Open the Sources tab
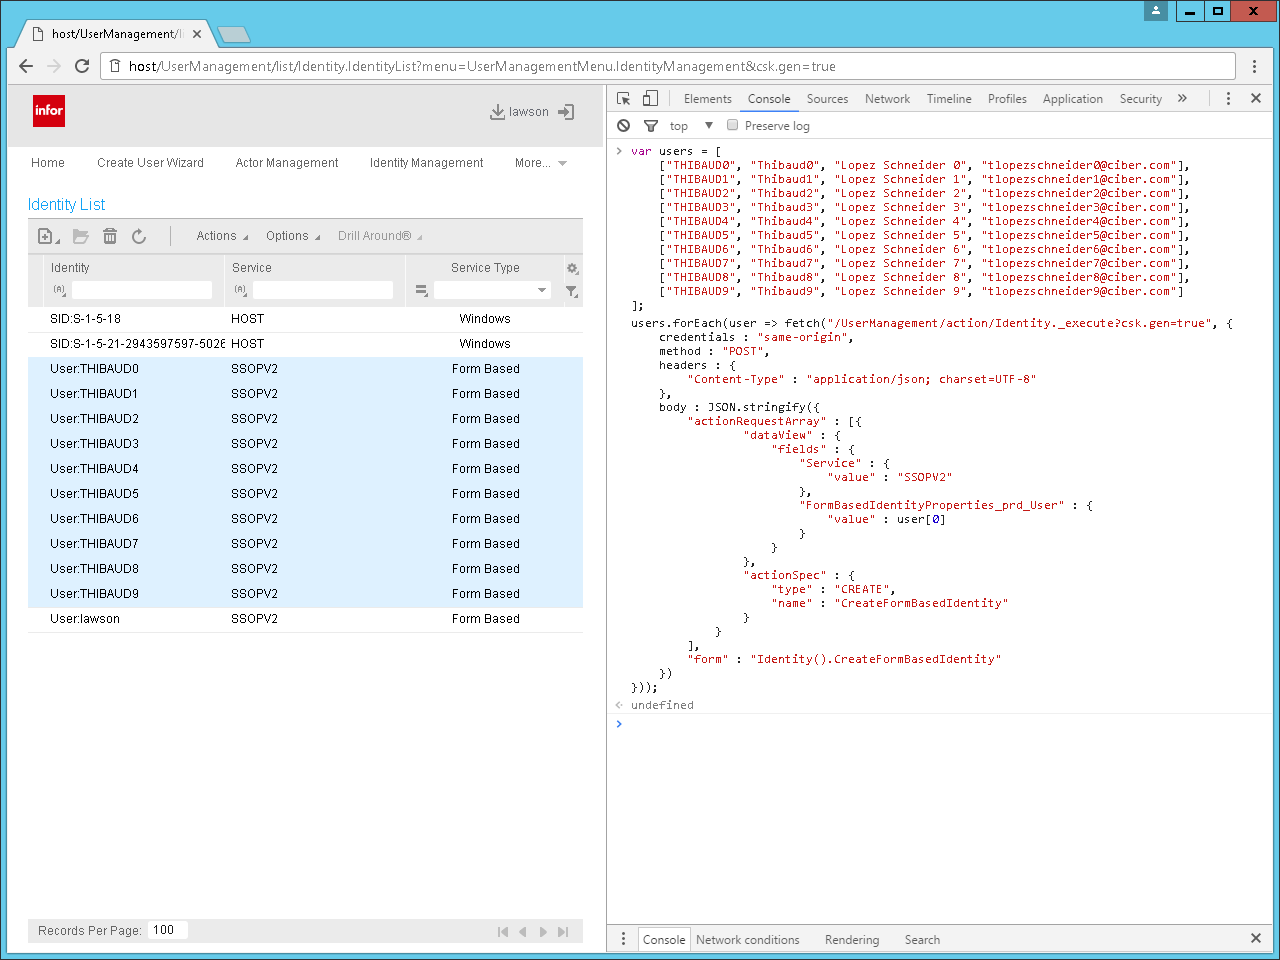This screenshot has width=1280, height=960. 827,99
